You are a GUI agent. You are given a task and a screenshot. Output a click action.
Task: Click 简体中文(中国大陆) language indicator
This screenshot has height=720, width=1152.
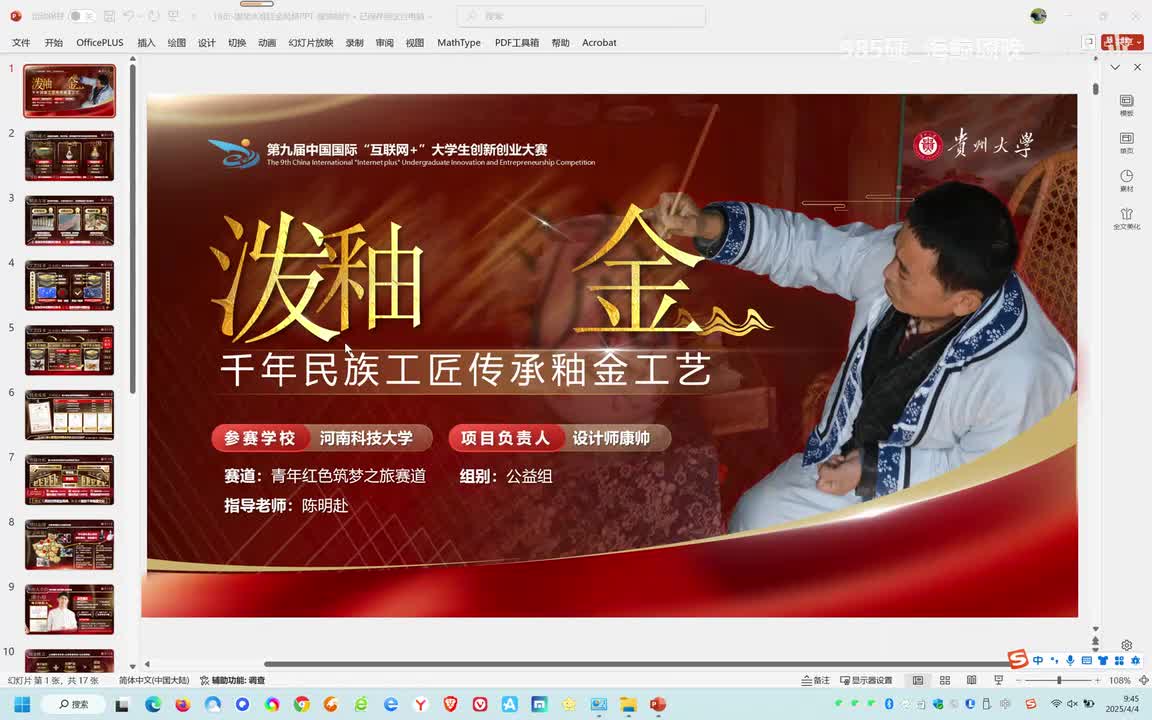[154, 680]
